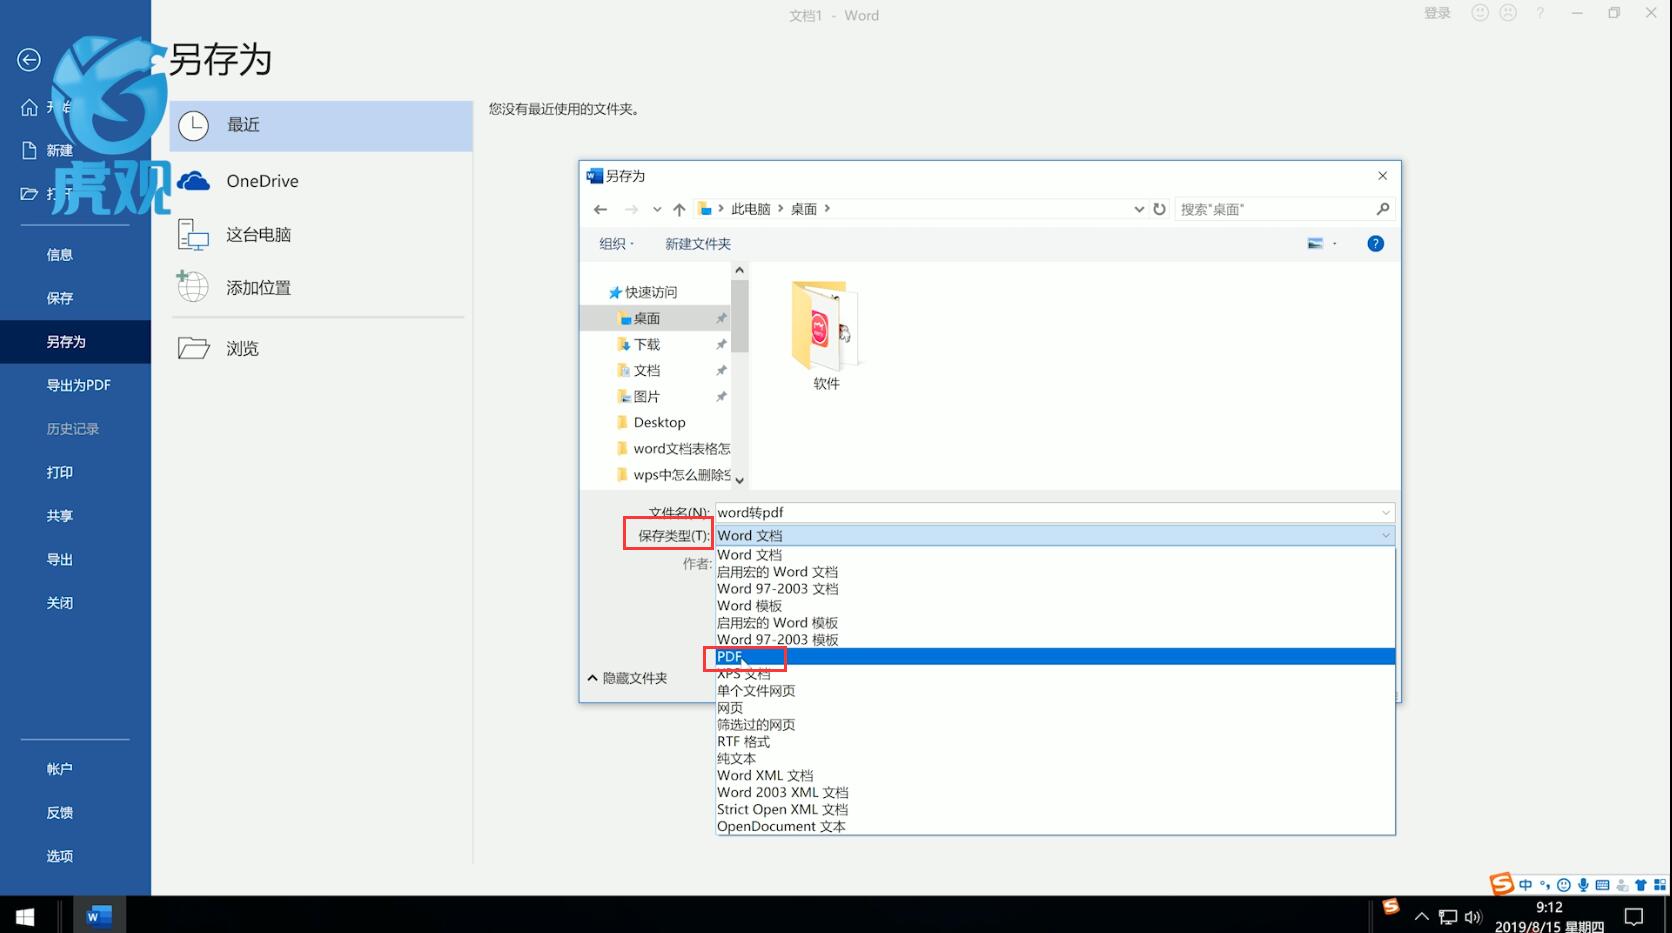Viewport: 1672px width, 933px height.
Task: Show hidden tray icons chevron
Action: tap(1421, 916)
